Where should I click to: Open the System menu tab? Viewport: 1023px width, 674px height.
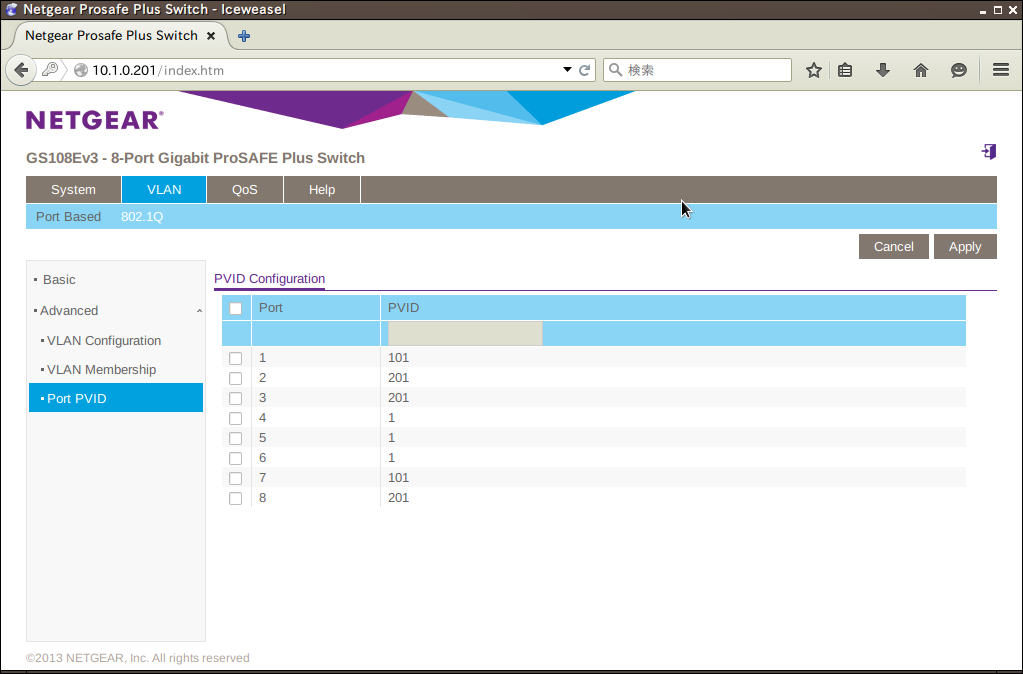[73, 189]
